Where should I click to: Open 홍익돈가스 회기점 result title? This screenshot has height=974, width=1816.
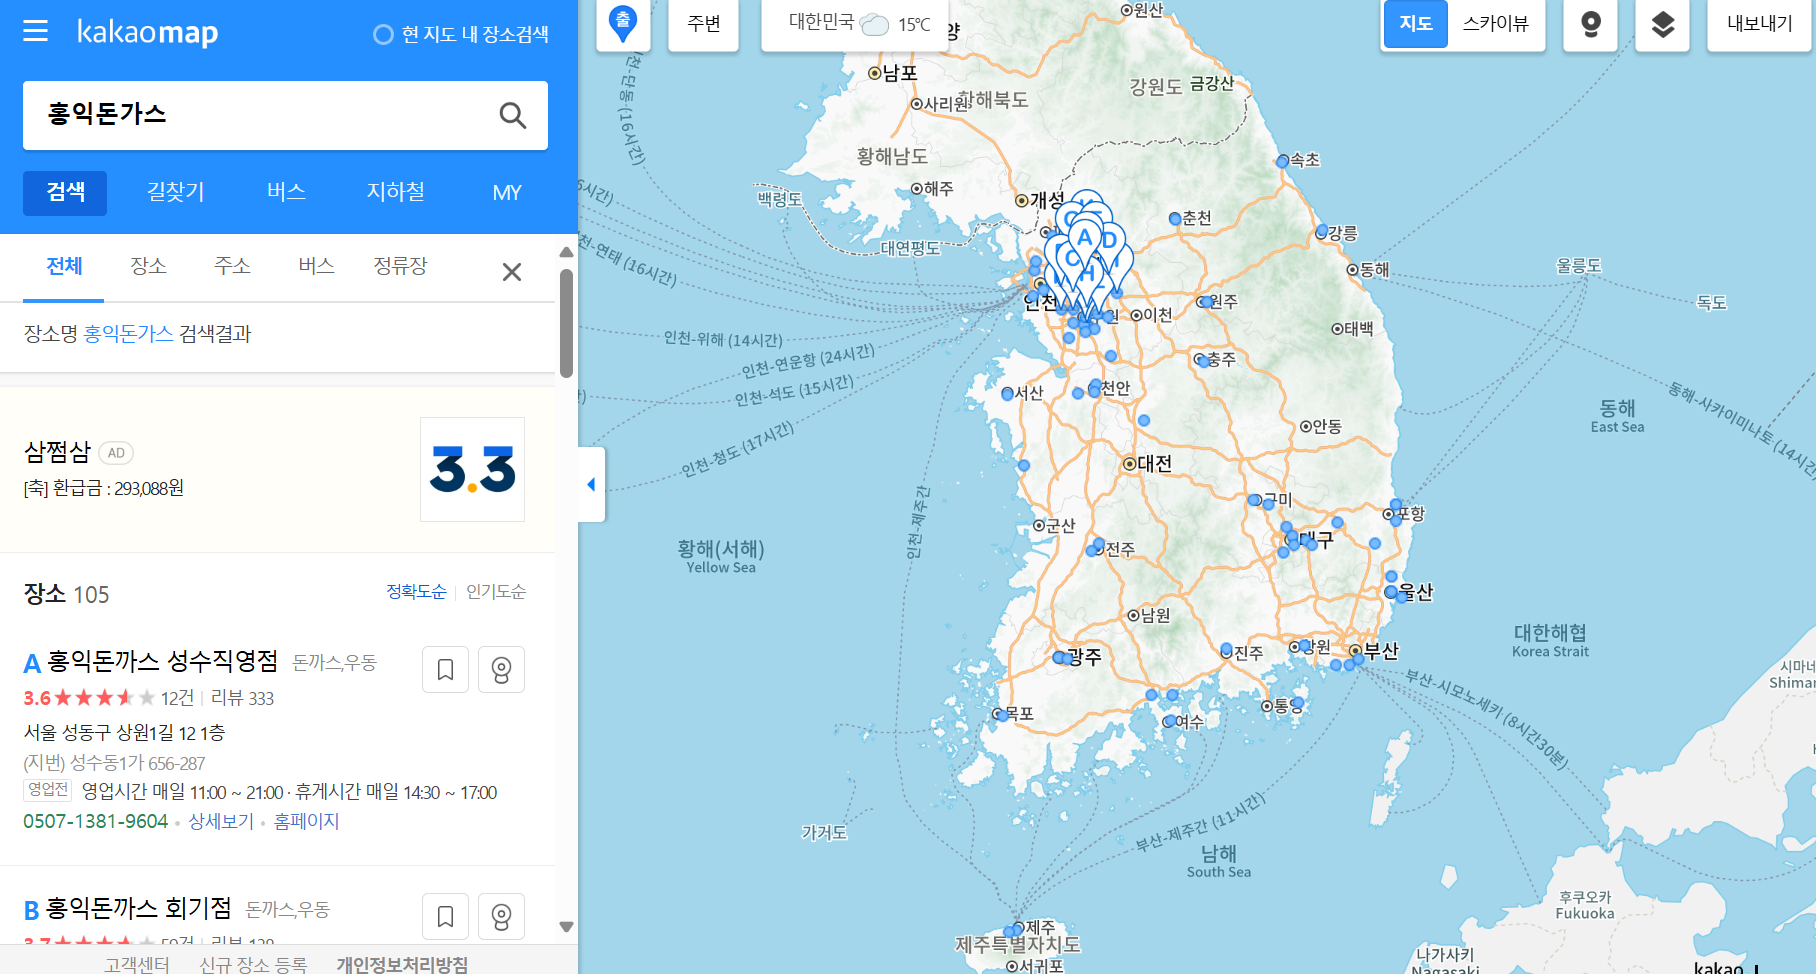click(139, 908)
